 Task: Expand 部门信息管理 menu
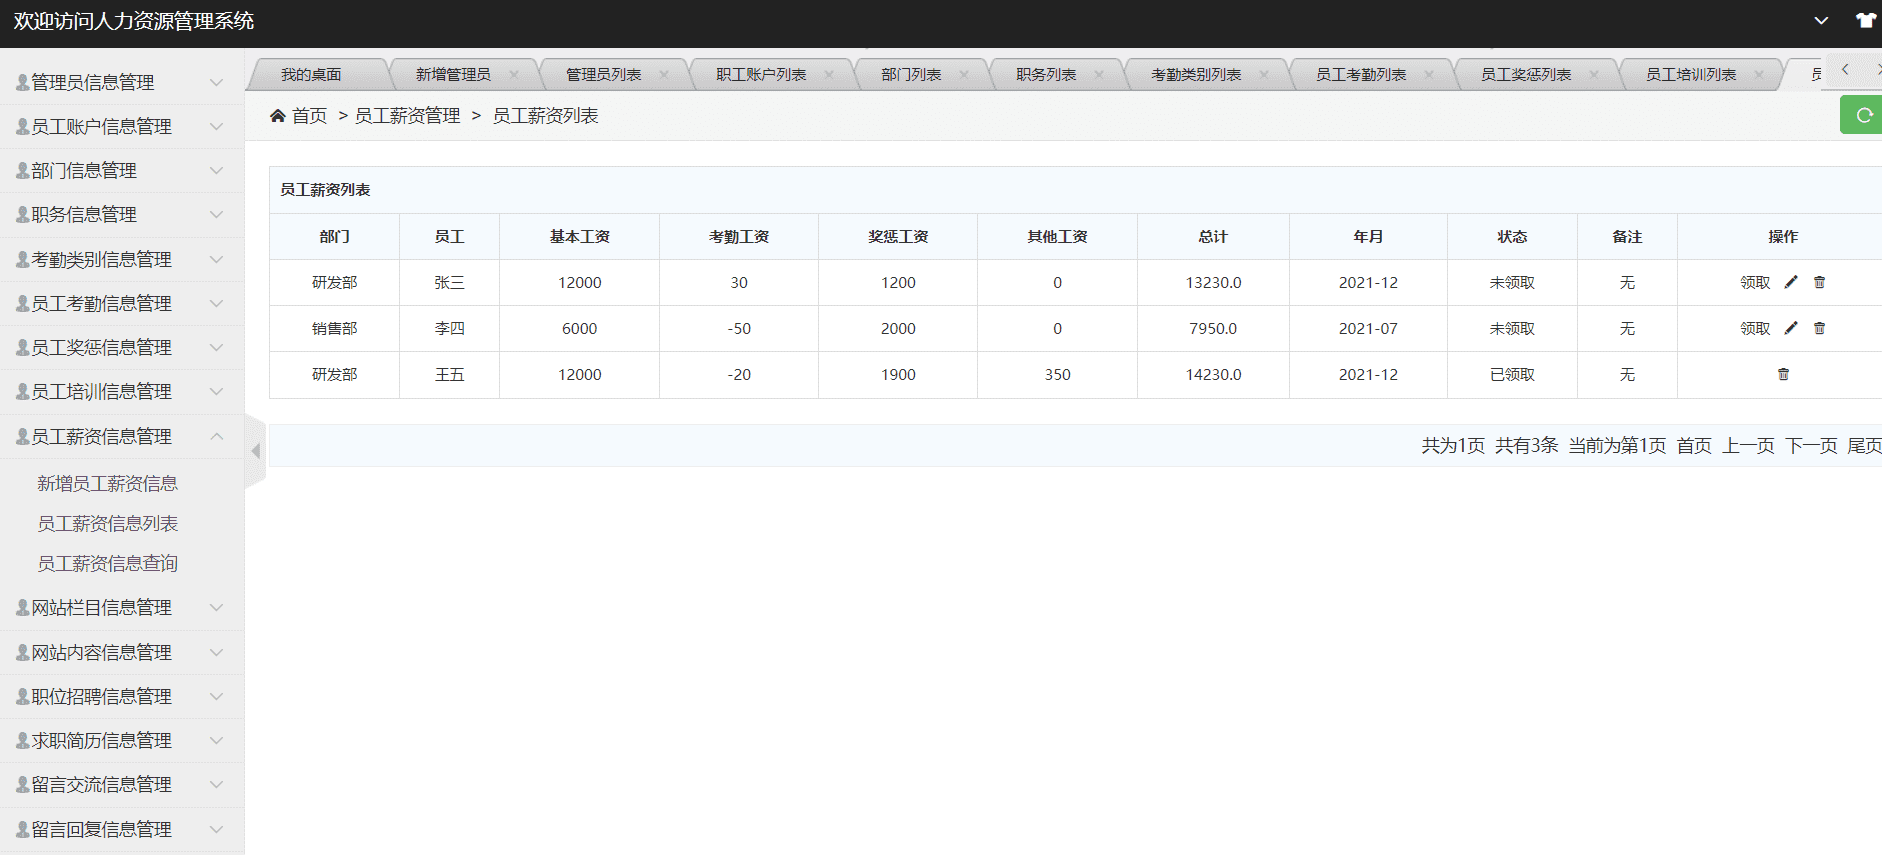[x=122, y=170]
